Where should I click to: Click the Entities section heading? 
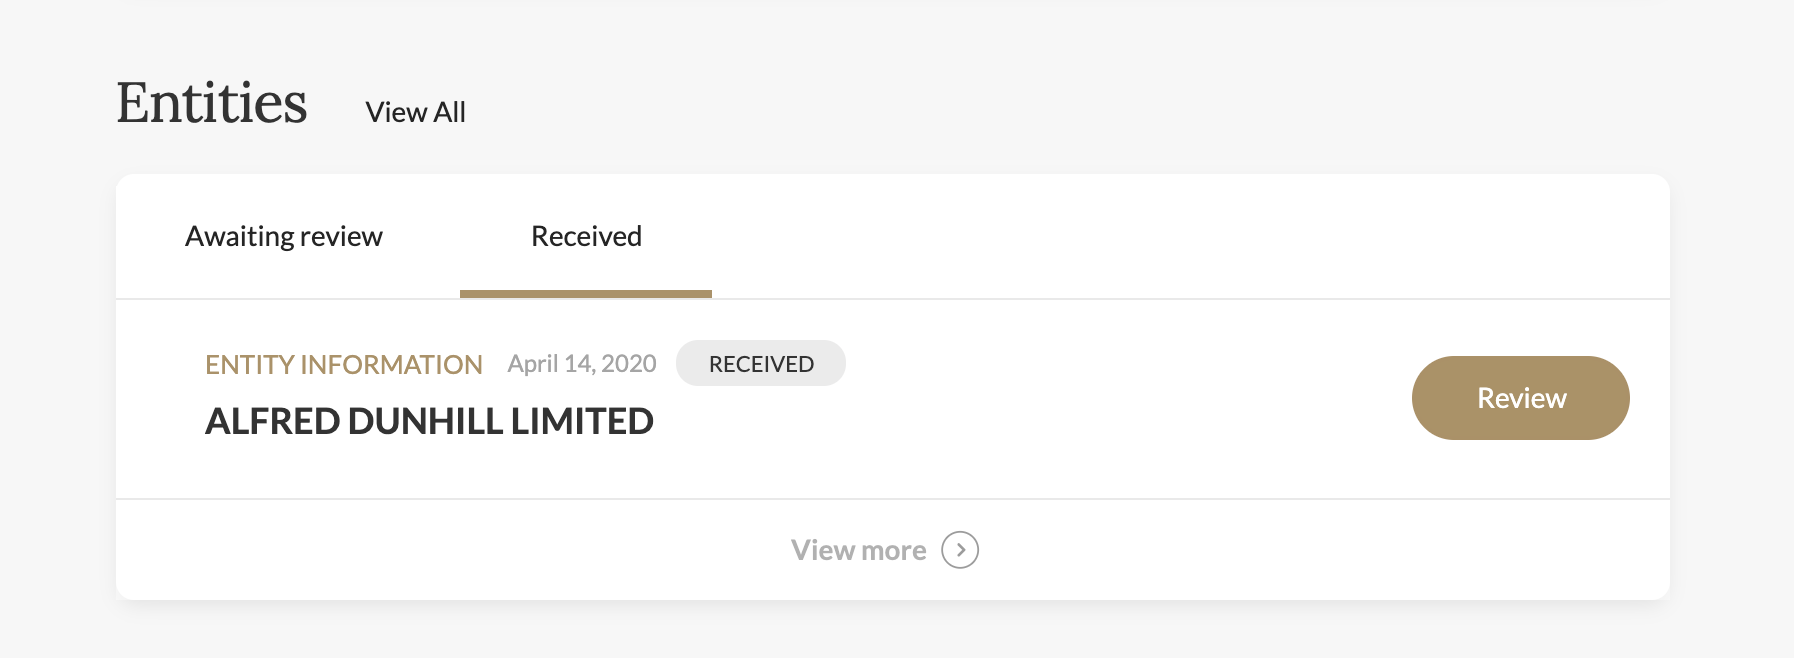pos(212,103)
